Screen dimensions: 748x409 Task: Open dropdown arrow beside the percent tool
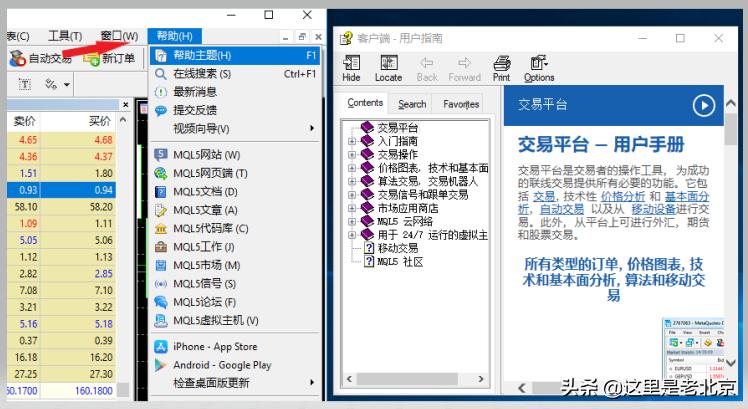tap(67, 85)
